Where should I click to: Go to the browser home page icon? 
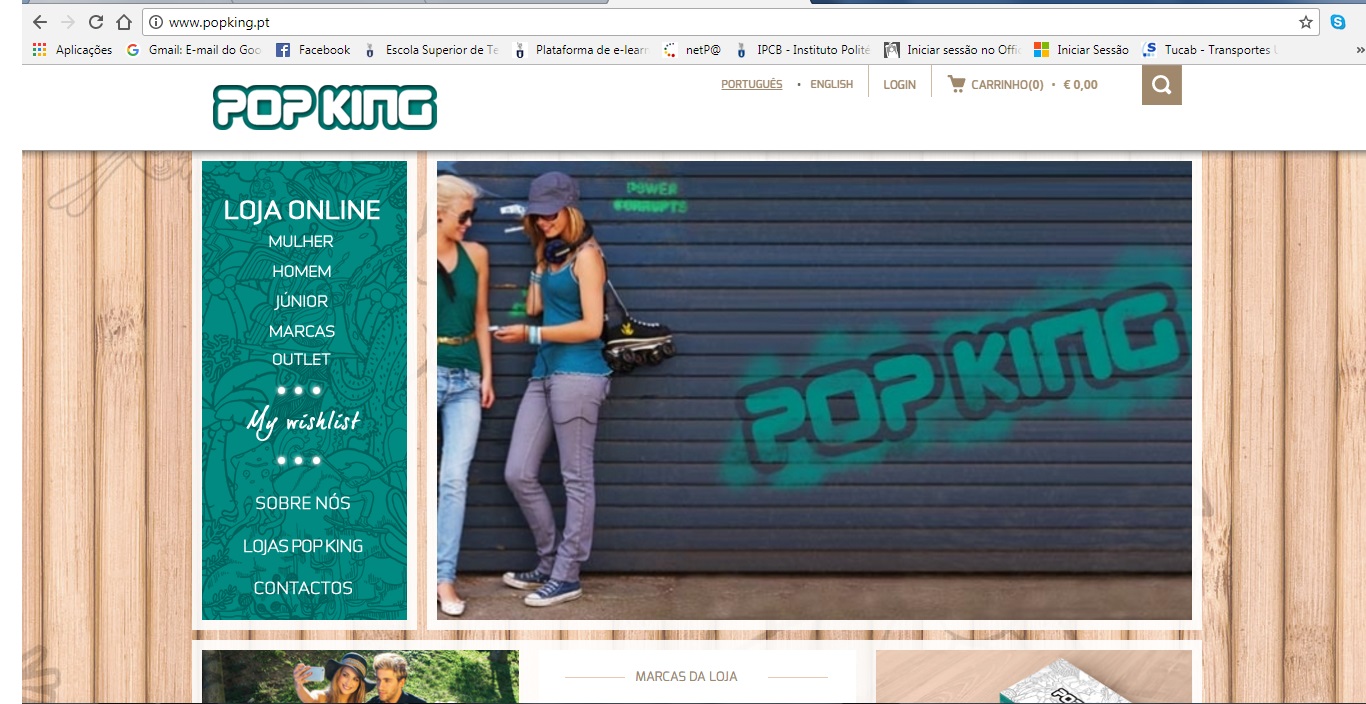coord(124,22)
